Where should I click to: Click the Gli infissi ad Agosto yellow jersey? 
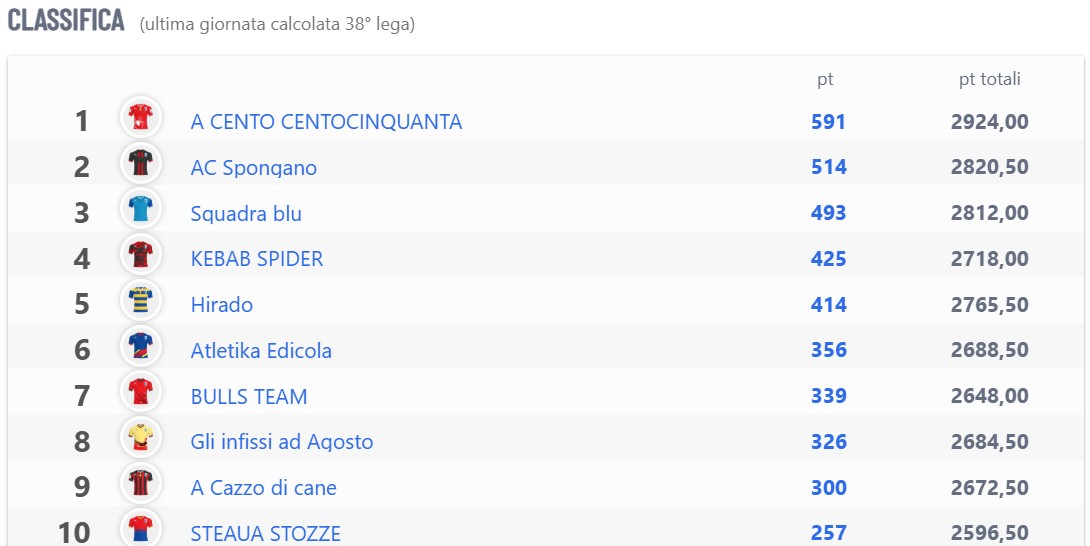140,437
